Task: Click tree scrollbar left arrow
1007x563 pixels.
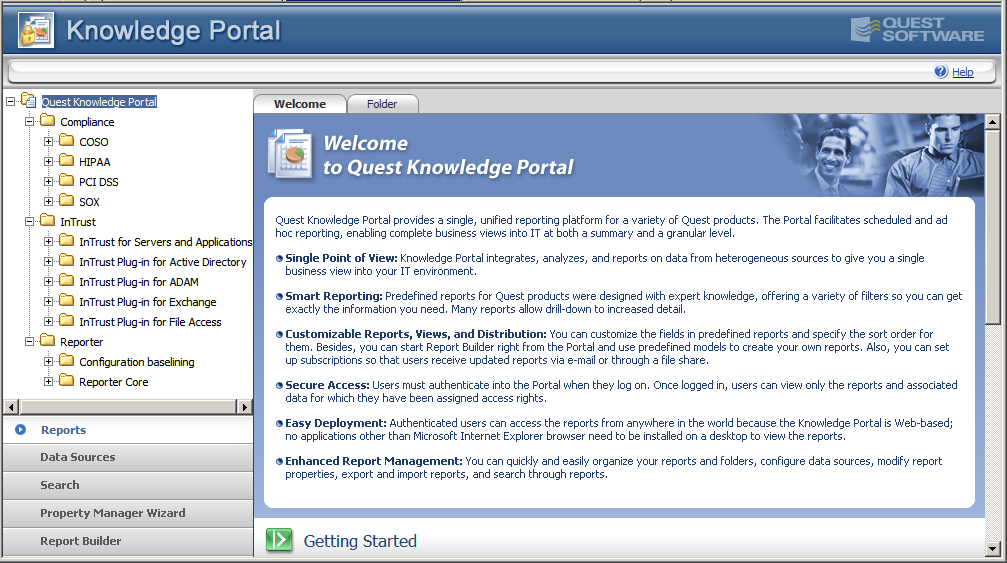Action: pyautogui.click(x=11, y=406)
